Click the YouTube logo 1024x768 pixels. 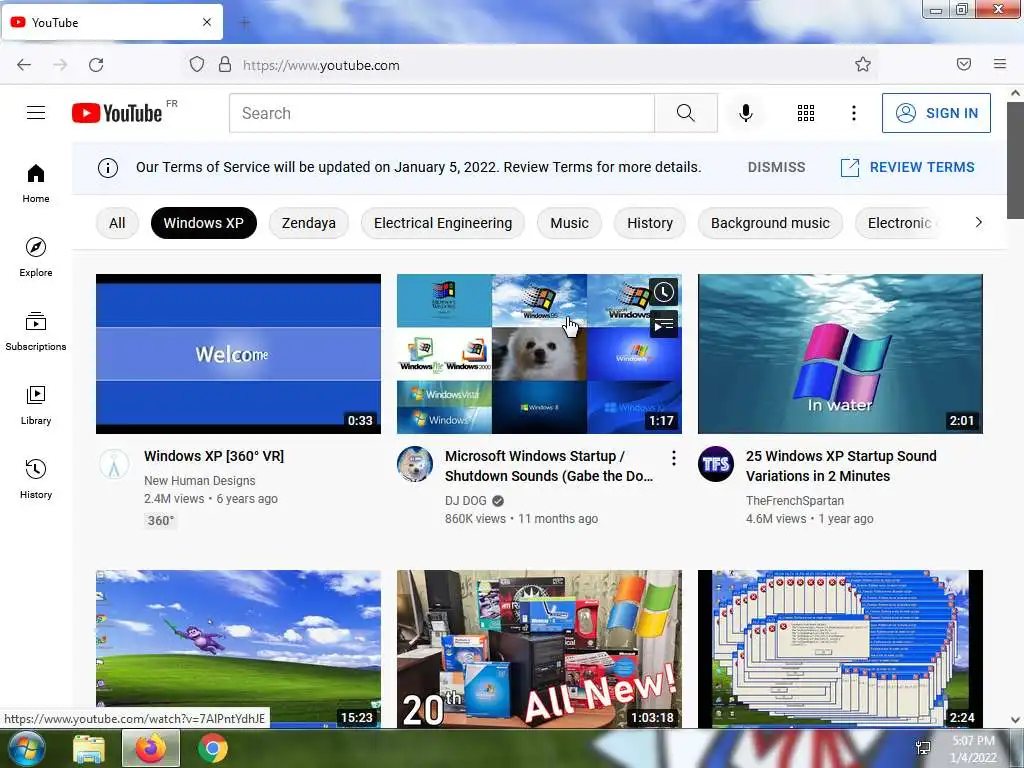[x=117, y=113]
